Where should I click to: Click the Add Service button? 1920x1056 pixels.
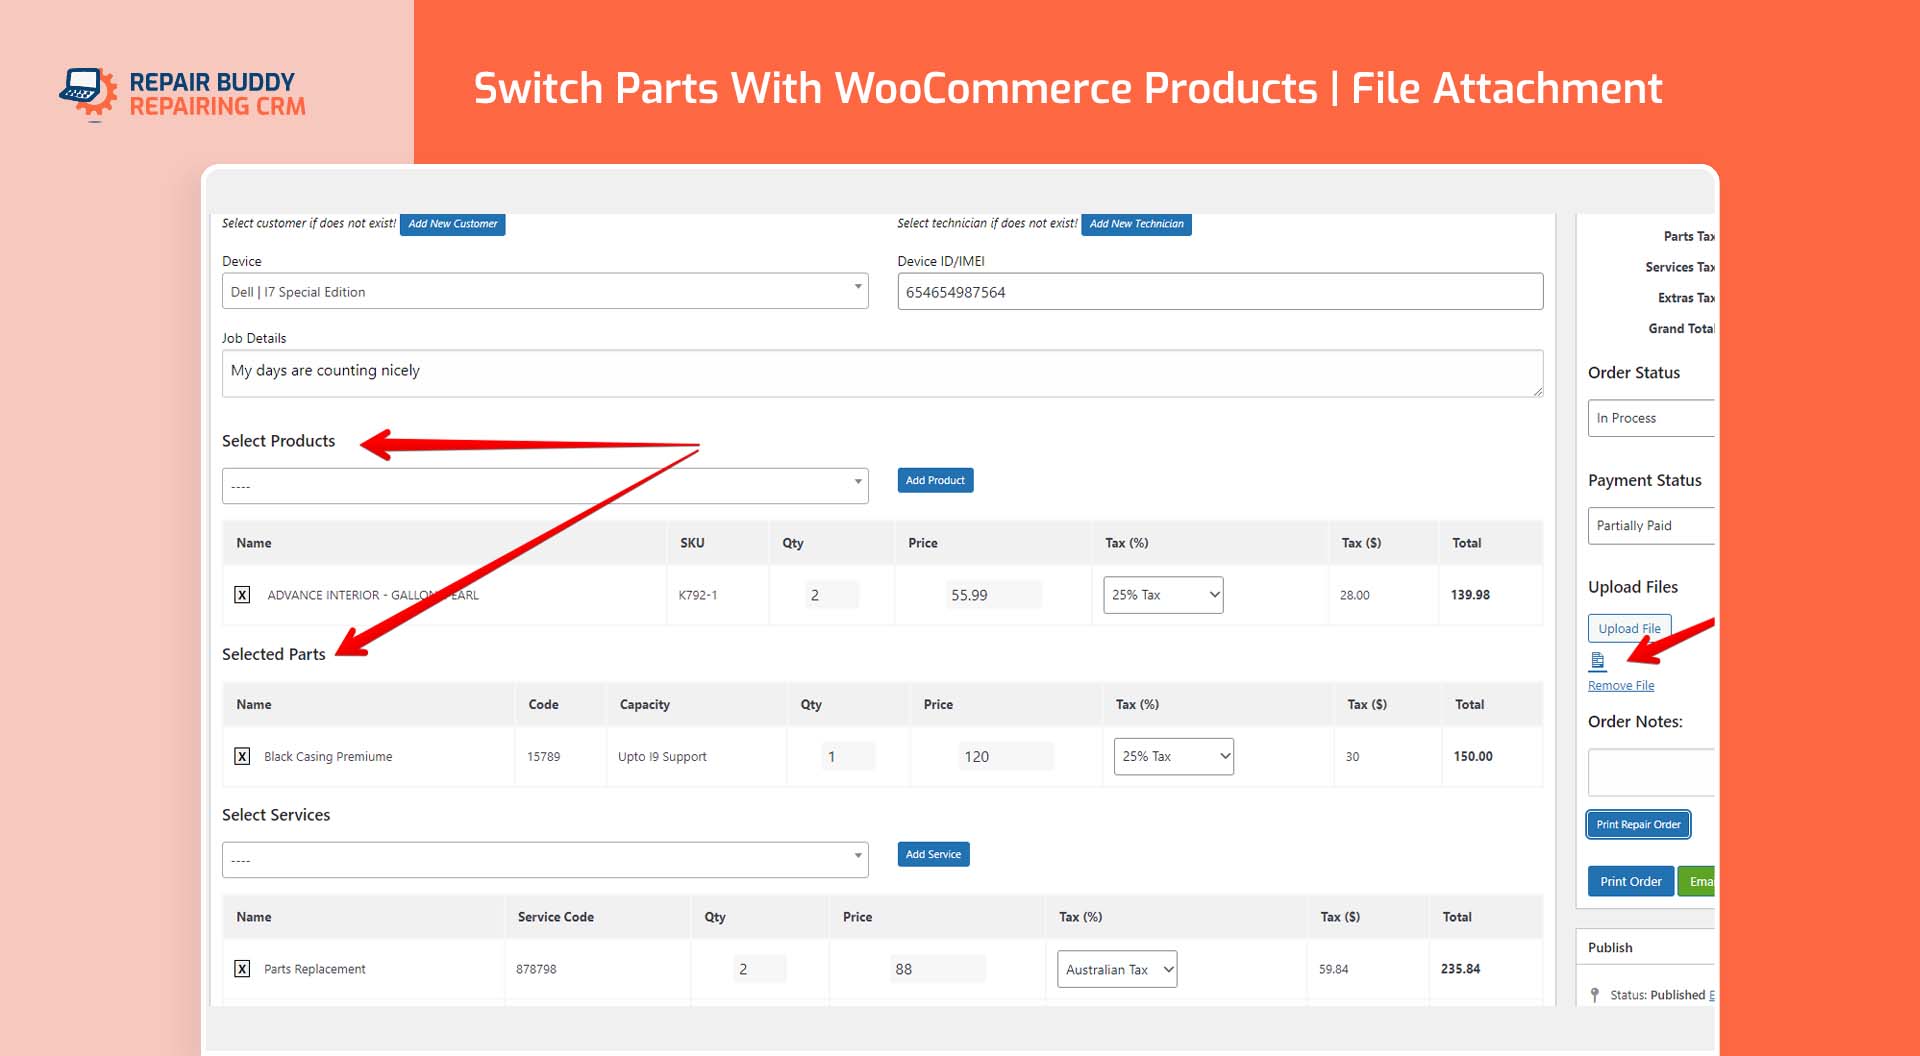coord(933,854)
